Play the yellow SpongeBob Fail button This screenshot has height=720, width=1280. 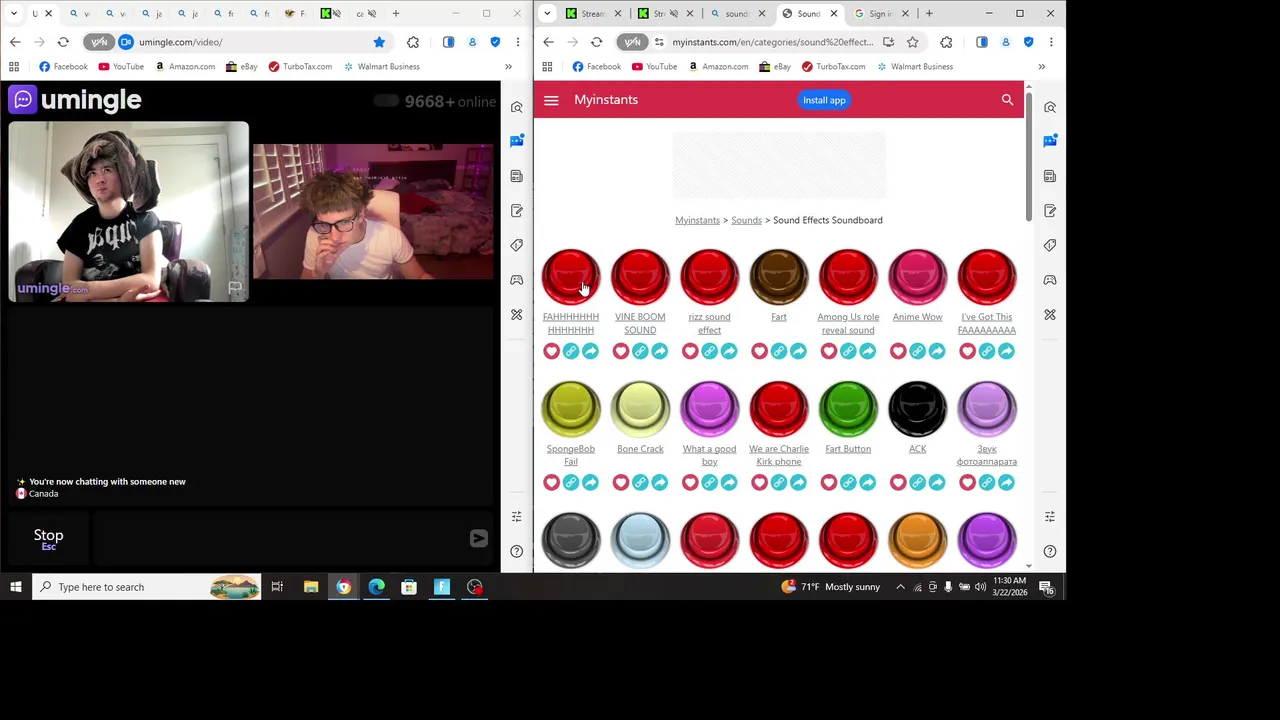click(571, 409)
